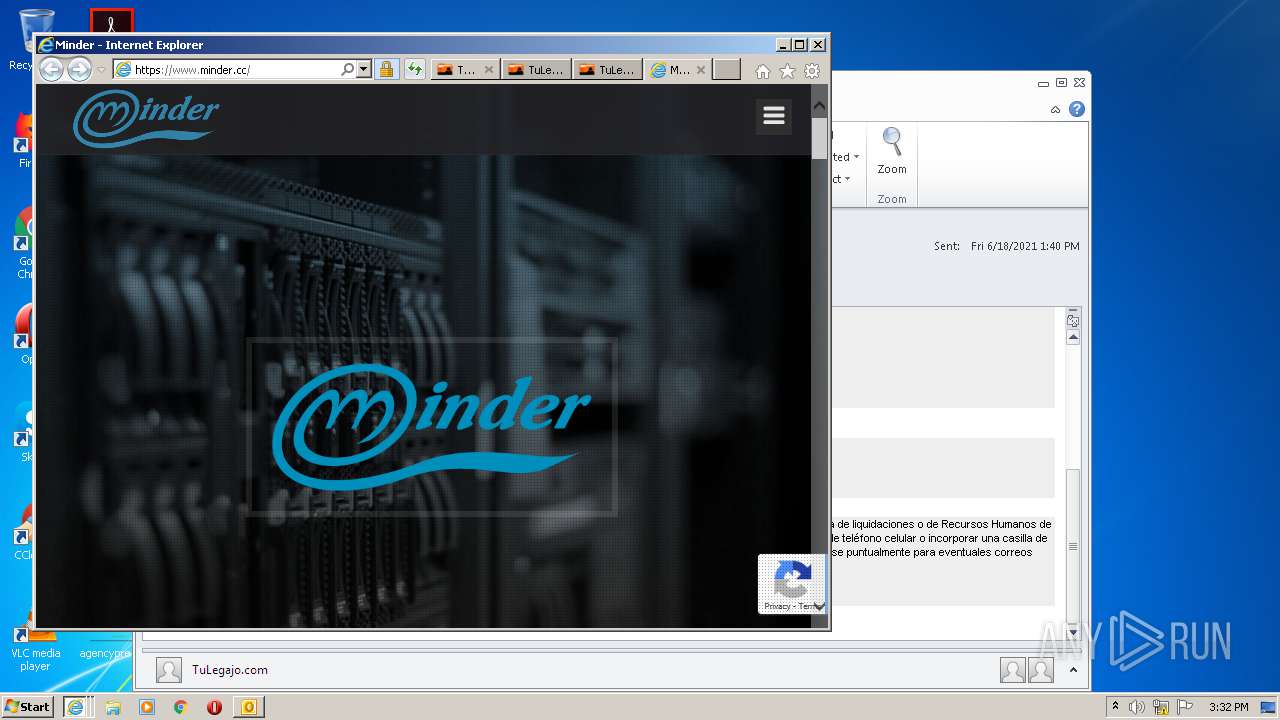1280x720 pixels.
Task: Switch to the third TuLegajo tab
Action: click(609, 70)
